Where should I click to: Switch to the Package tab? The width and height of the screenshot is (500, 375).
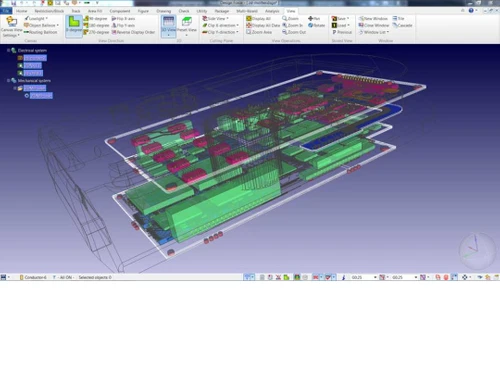(x=221, y=11)
